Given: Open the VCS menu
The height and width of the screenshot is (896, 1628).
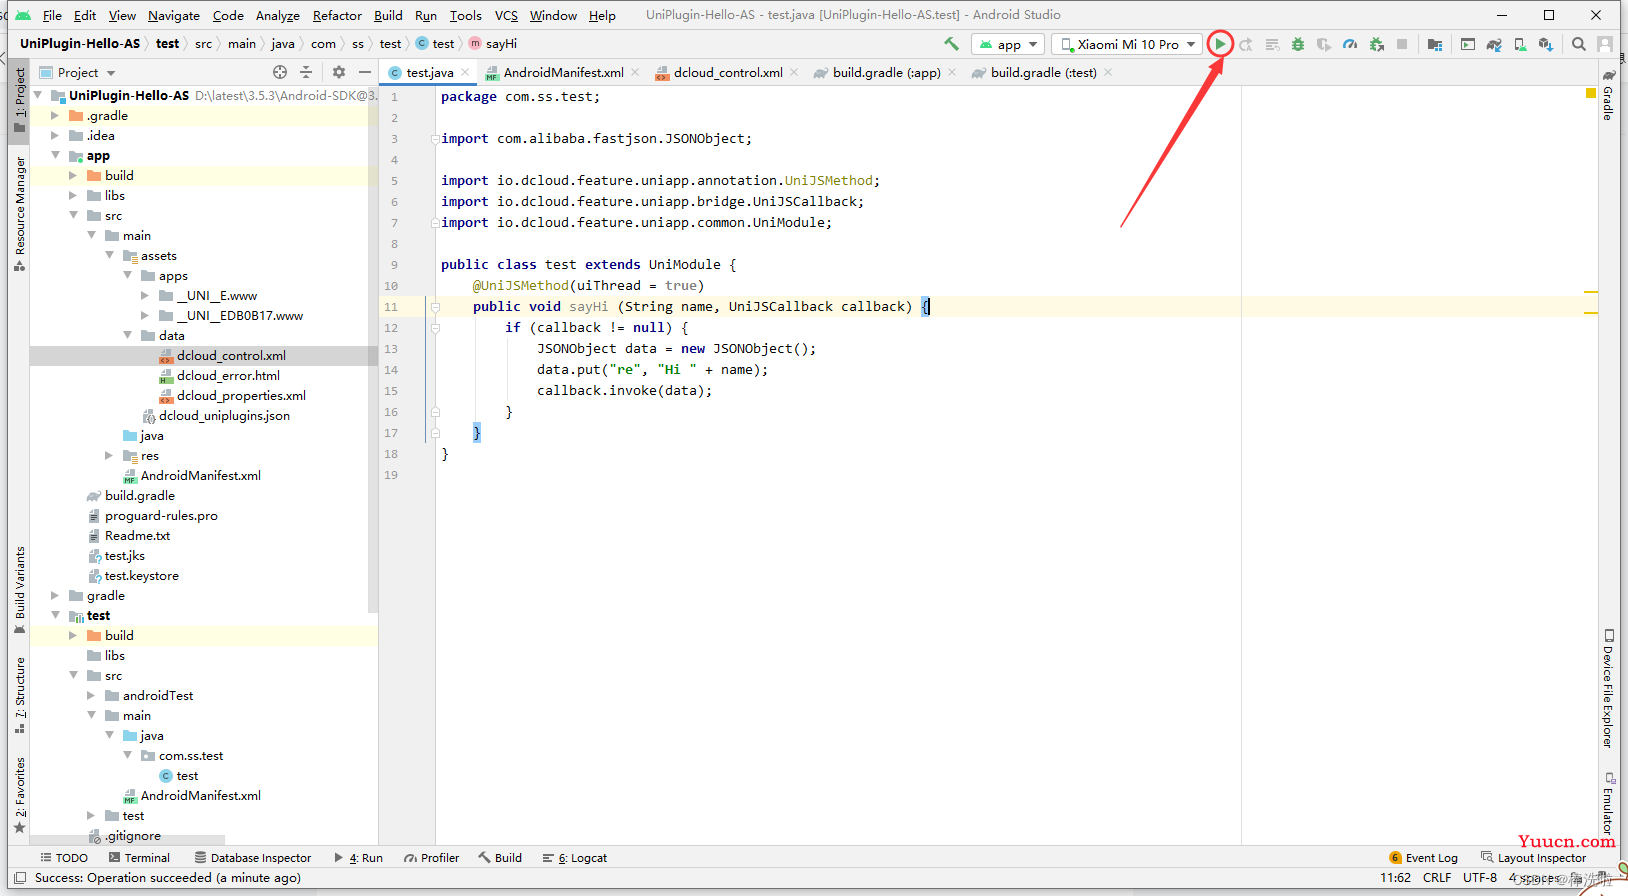Looking at the screenshot, I should (506, 15).
